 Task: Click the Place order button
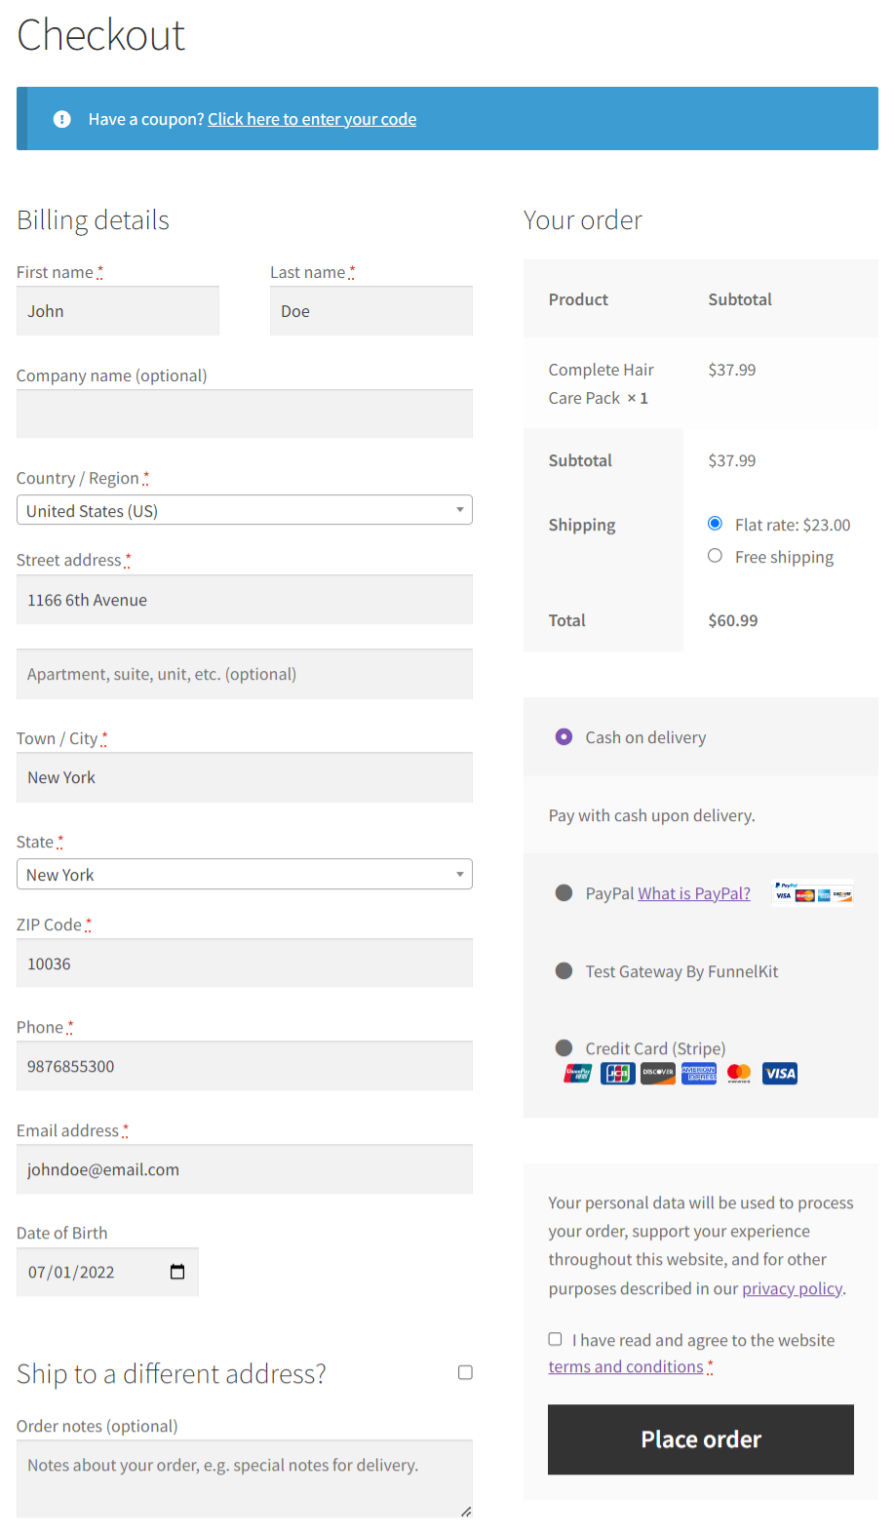699,1439
